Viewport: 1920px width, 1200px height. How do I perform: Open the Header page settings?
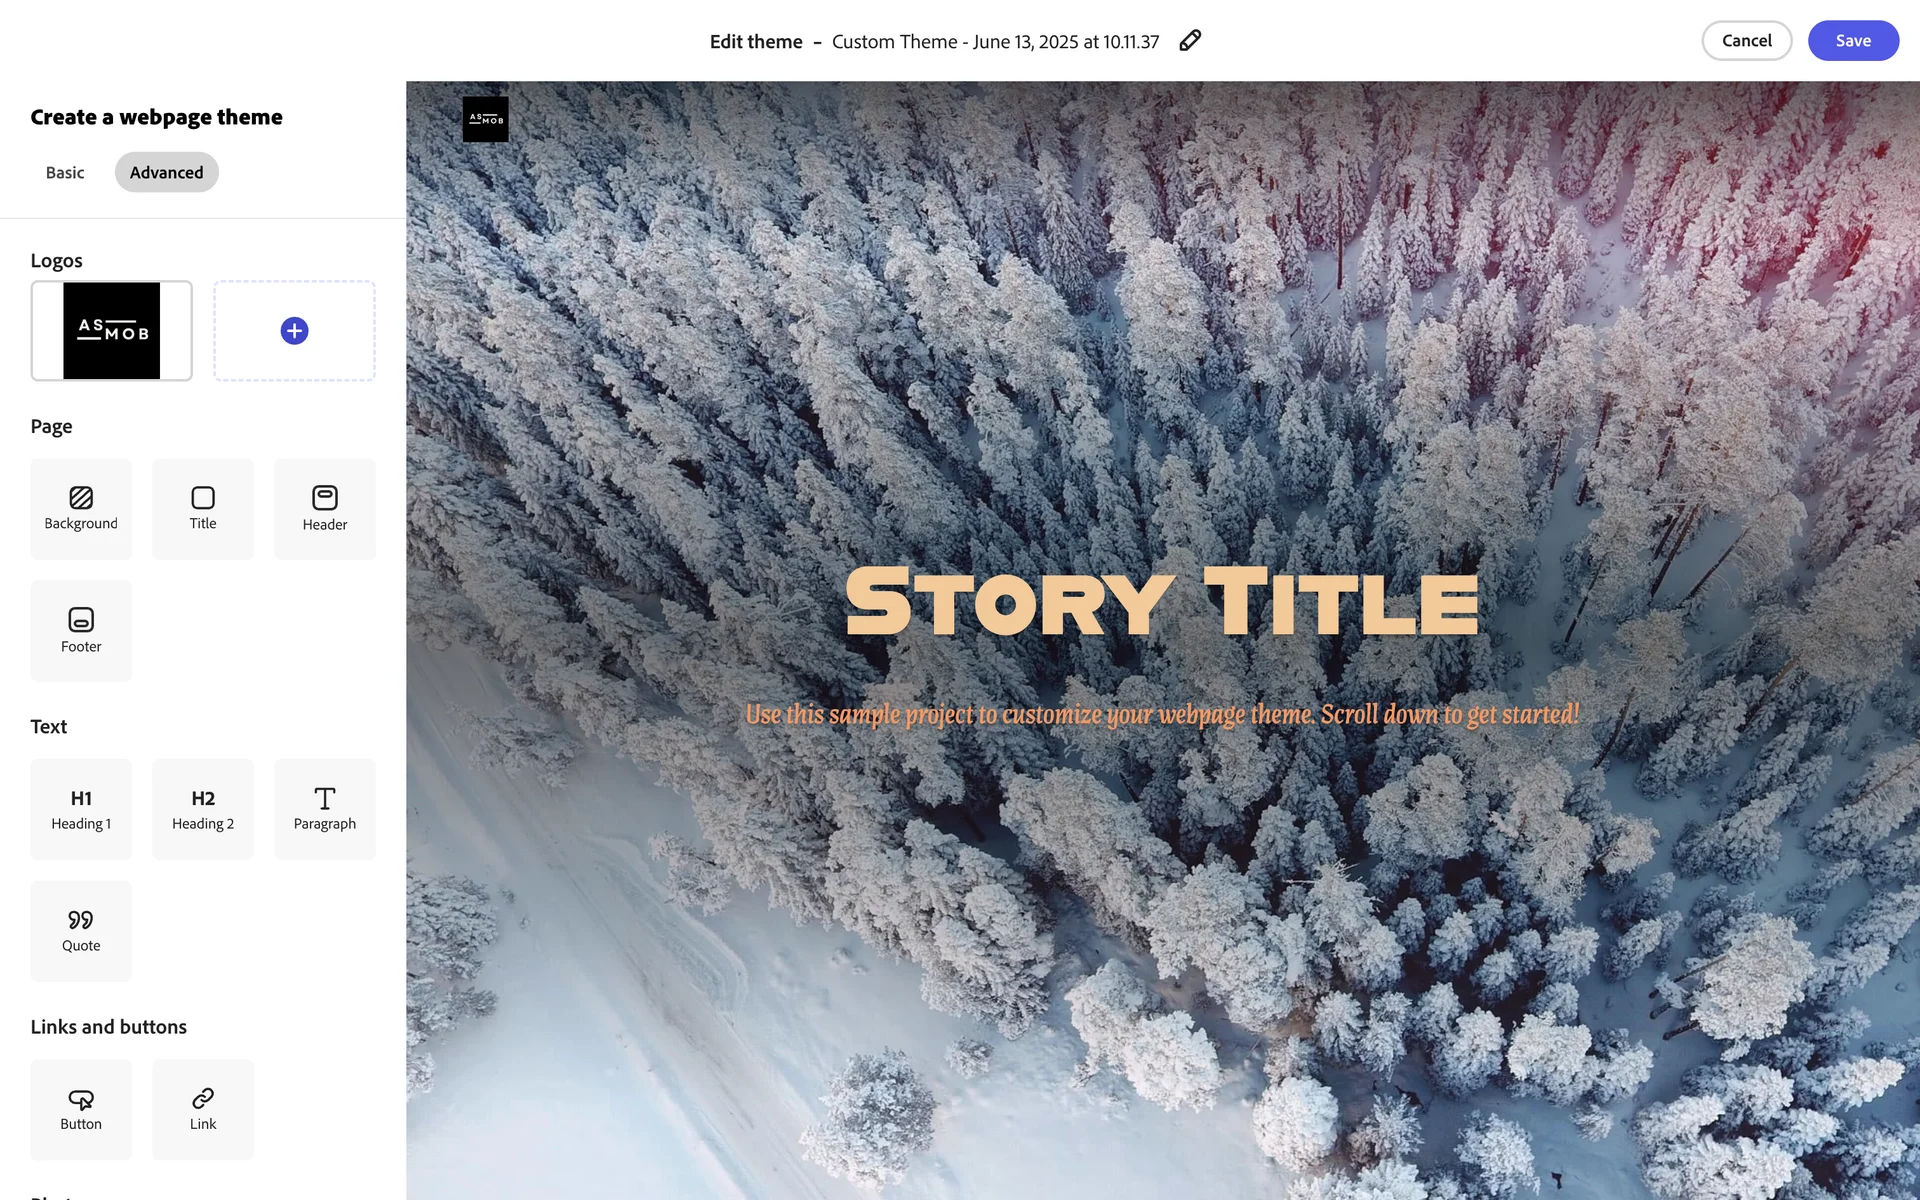[x=325, y=509]
